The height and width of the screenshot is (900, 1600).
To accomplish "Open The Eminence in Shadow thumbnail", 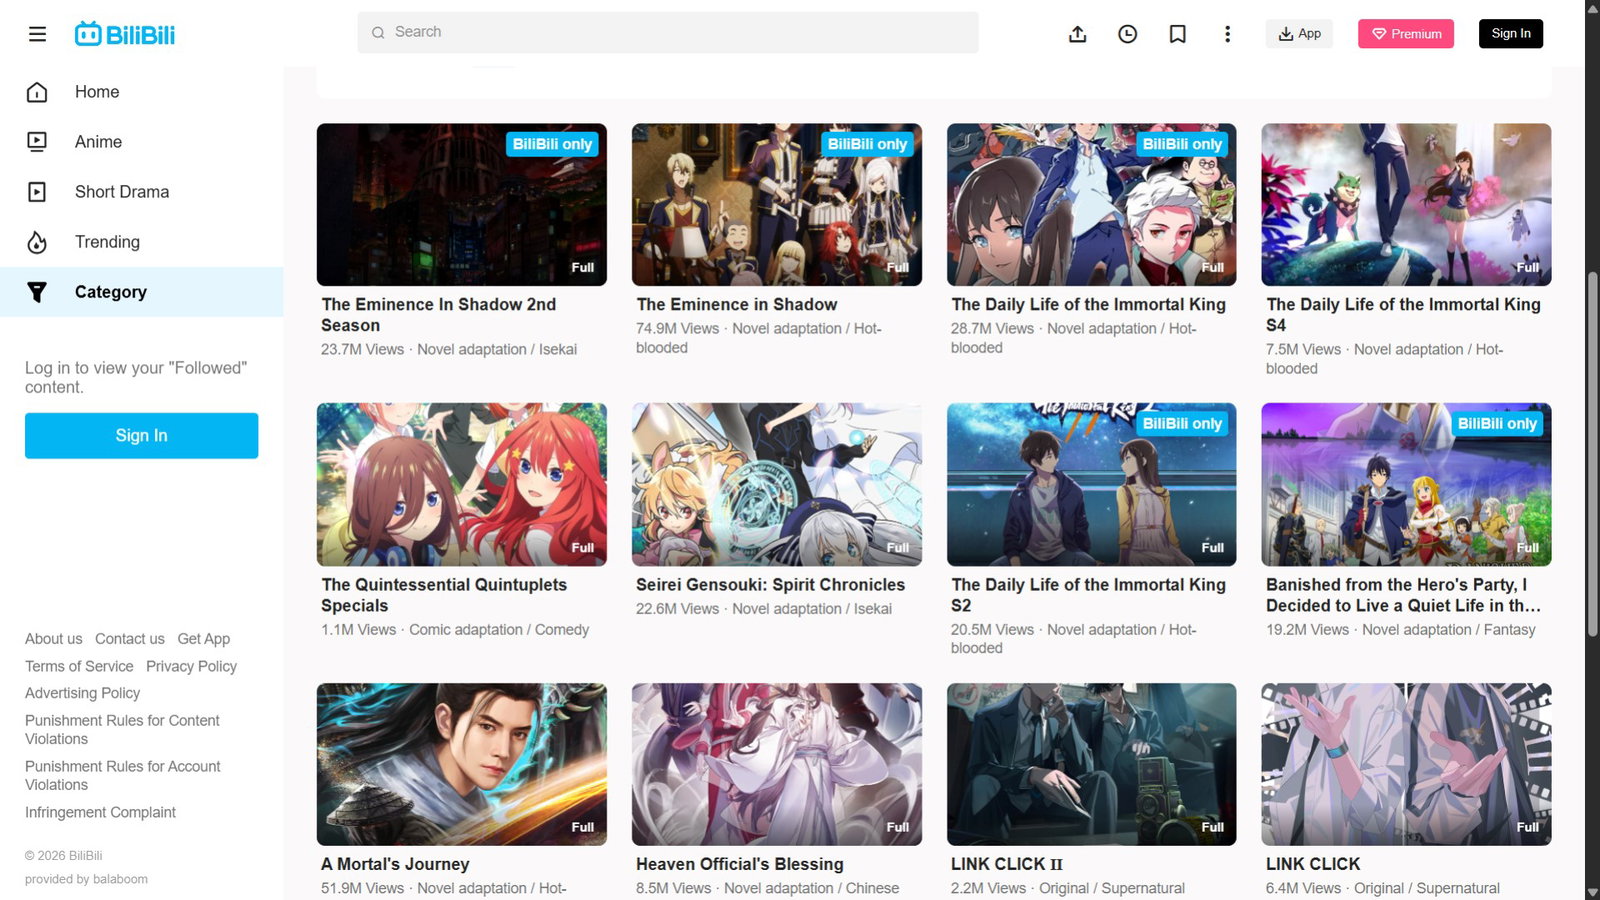I will coord(777,205).
